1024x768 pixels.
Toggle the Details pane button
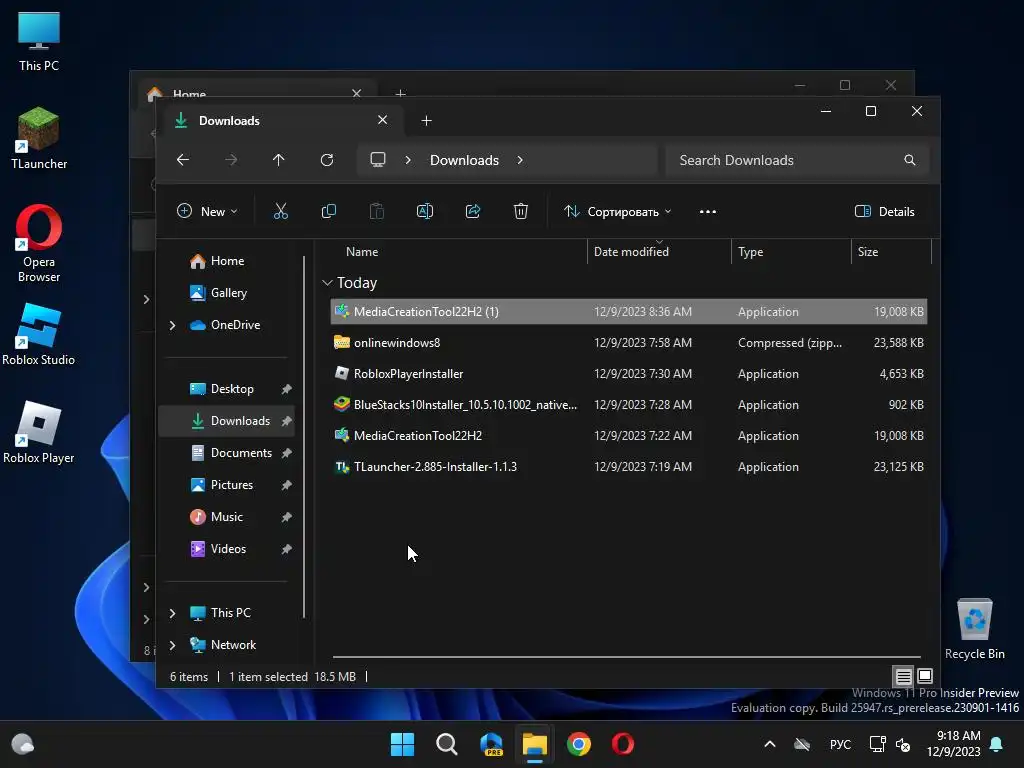click(884, 211)
